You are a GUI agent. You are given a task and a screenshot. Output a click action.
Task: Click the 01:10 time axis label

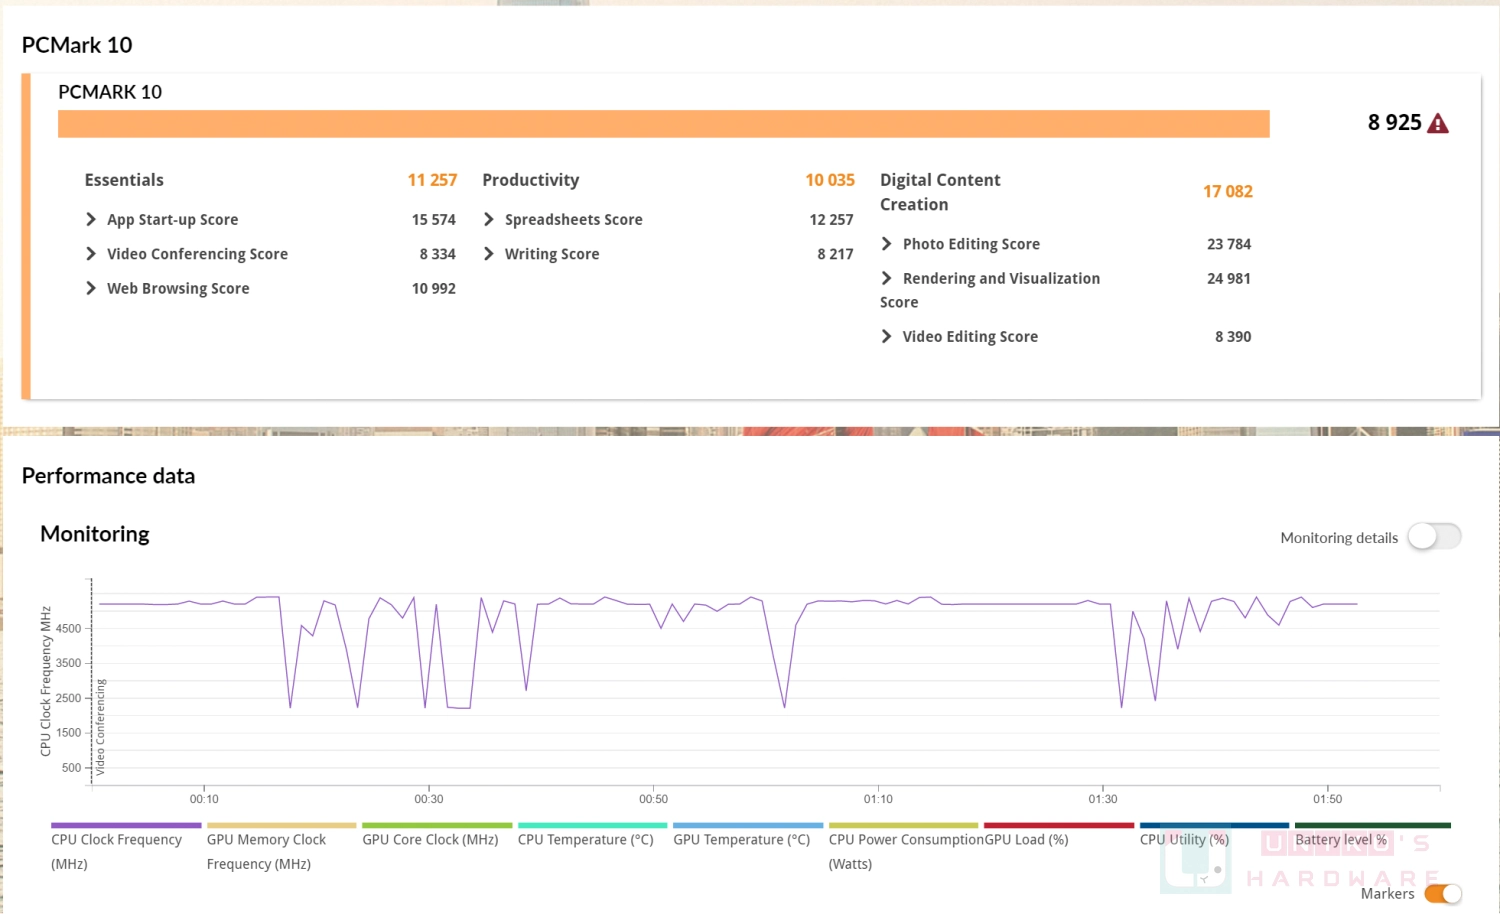coord(878,799)
